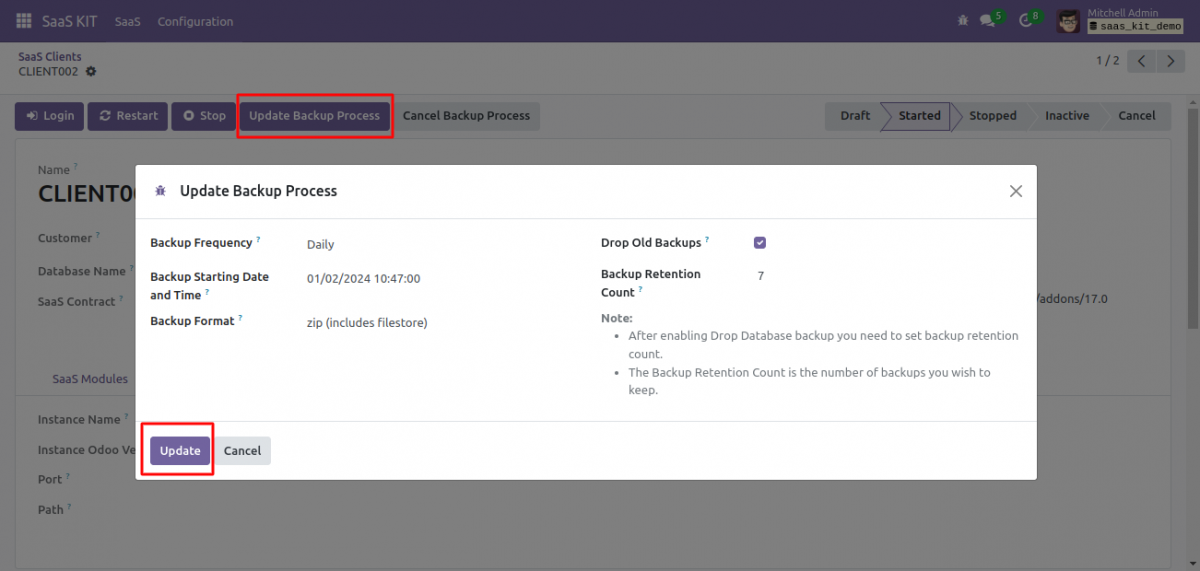This screenshot has height=571, width=1200.
Task: Open the SaaS Clients breadcrumb link
Action: (50, 57)
